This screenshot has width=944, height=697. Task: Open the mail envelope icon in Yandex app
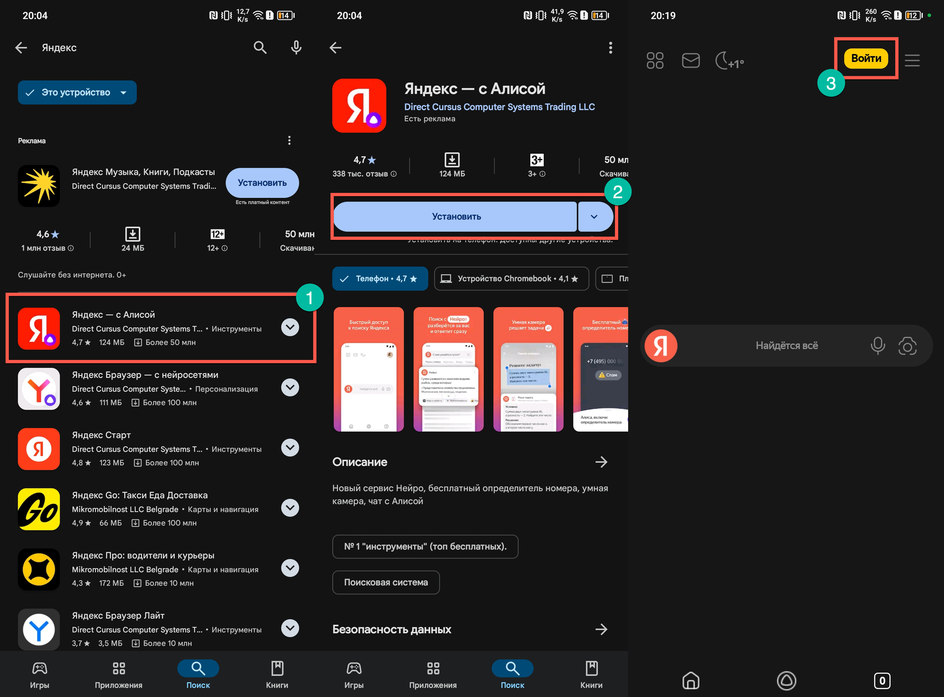(691, 60)
